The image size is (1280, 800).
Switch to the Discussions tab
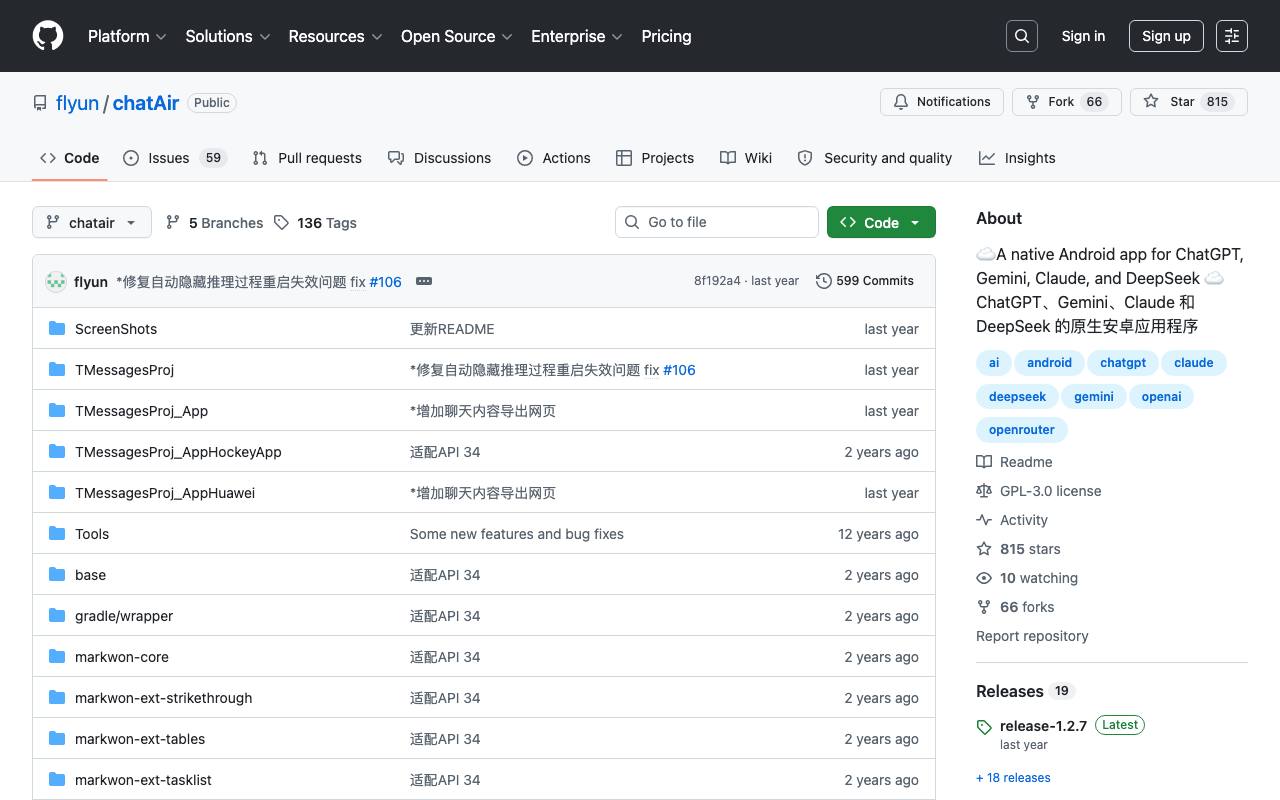(x=439, y=158)
